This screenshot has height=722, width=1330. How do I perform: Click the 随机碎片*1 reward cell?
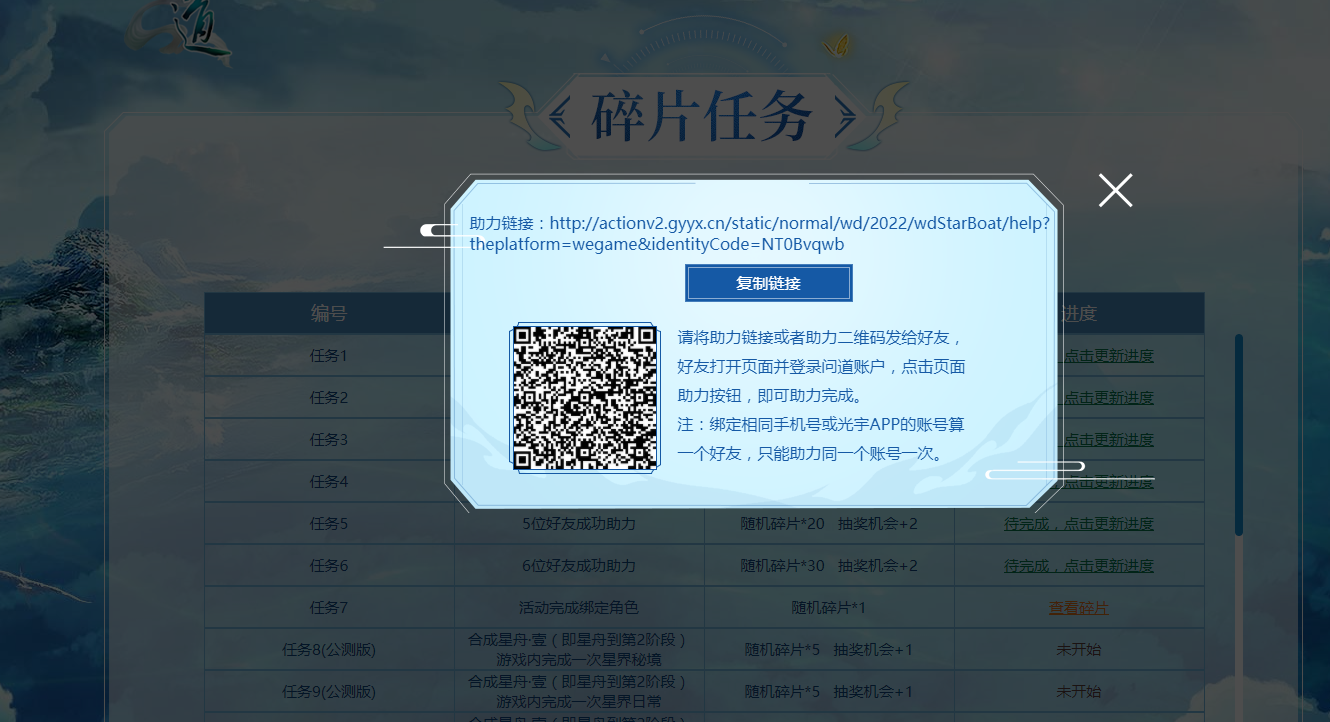[x=829, y=607]
